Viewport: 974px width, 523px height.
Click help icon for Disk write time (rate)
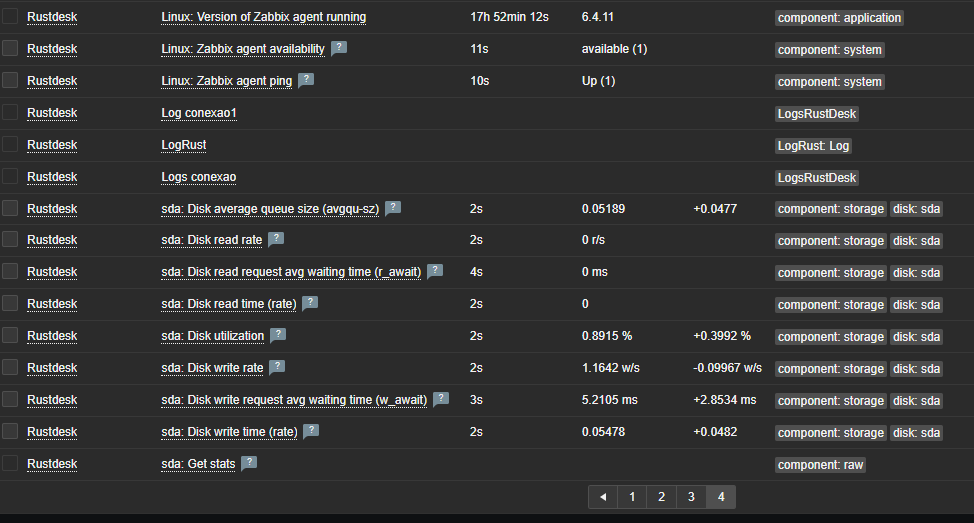(311, 431)
